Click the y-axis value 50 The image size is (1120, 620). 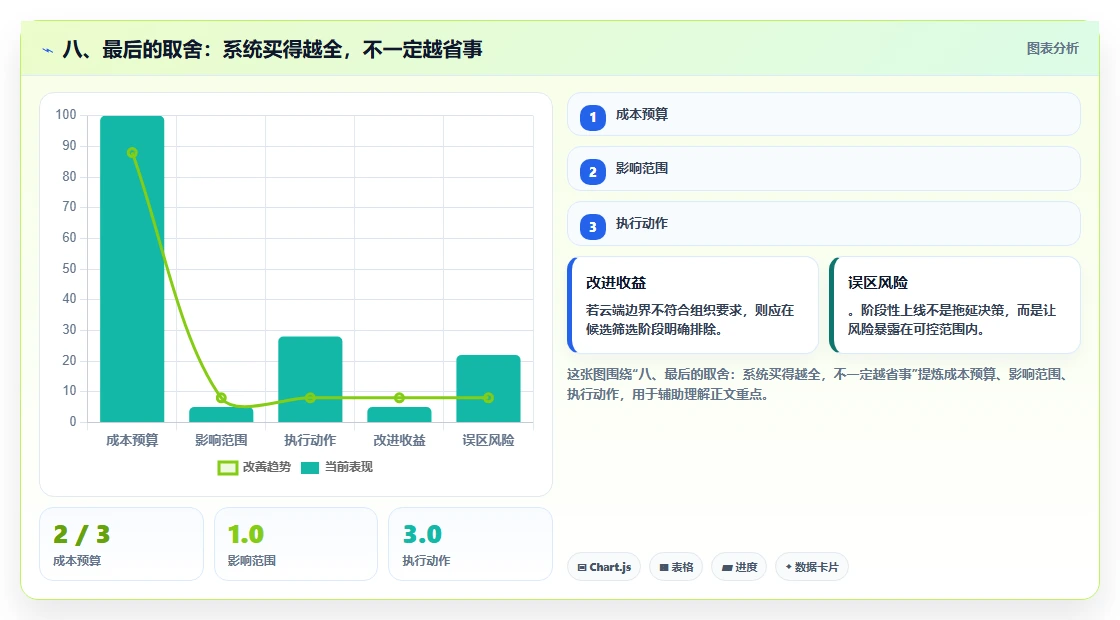[x=69, y=269]
